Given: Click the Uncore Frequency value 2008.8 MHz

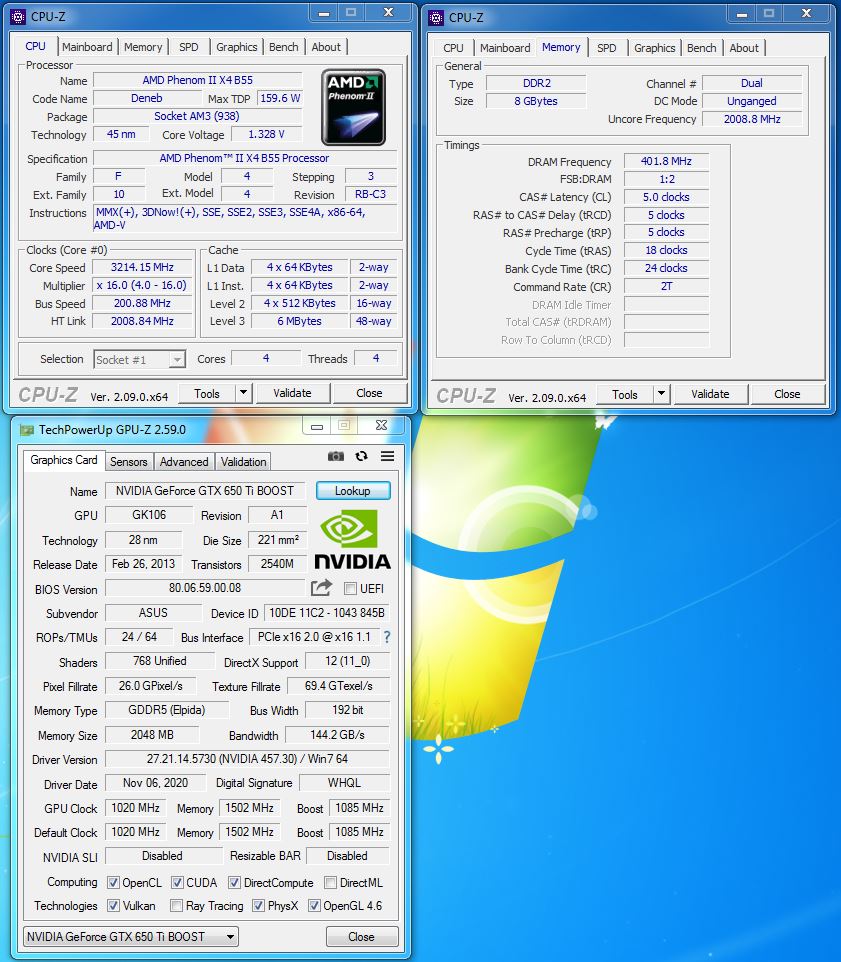Looking at the screenshot, I should pyautogui.click(x=752, y=119).
